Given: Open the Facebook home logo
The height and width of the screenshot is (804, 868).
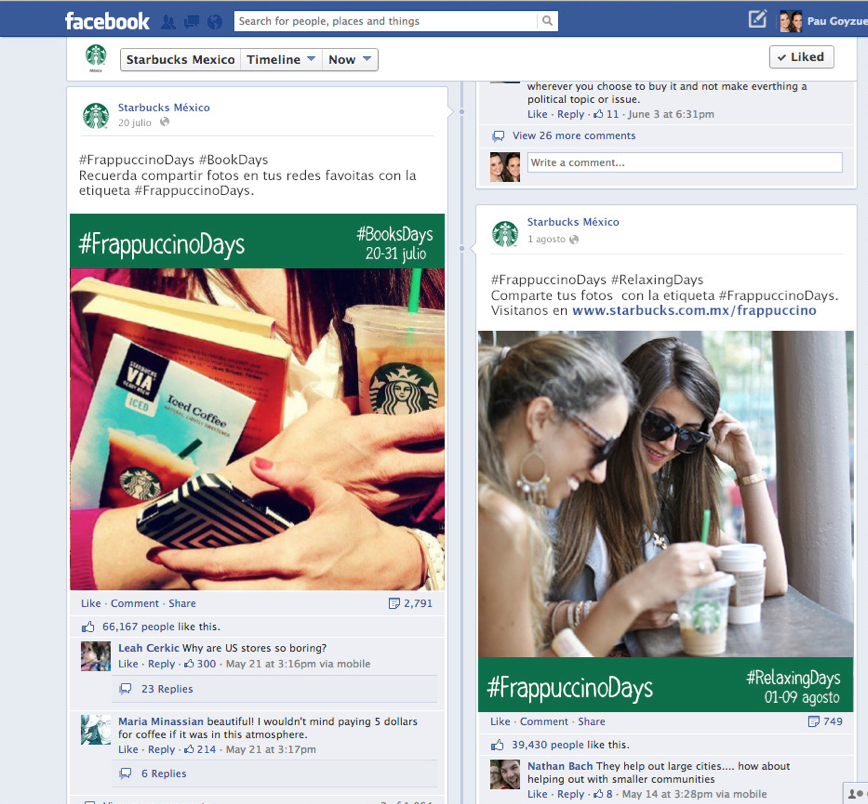Looking at the screenshot, I should pyautogui.click(x=107, y=21).
